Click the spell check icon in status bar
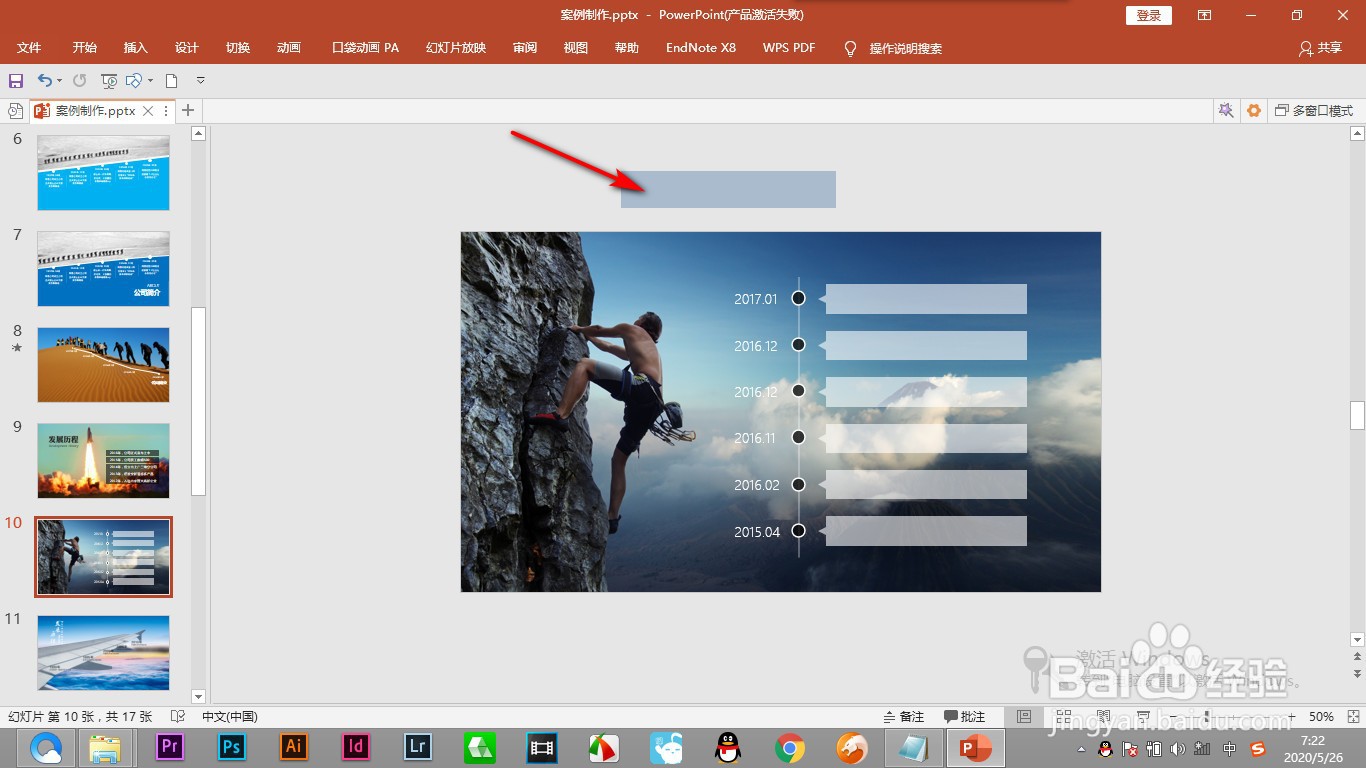This screenshot has width=1366, height=768. pyautogui.click(x=178, y=717)
